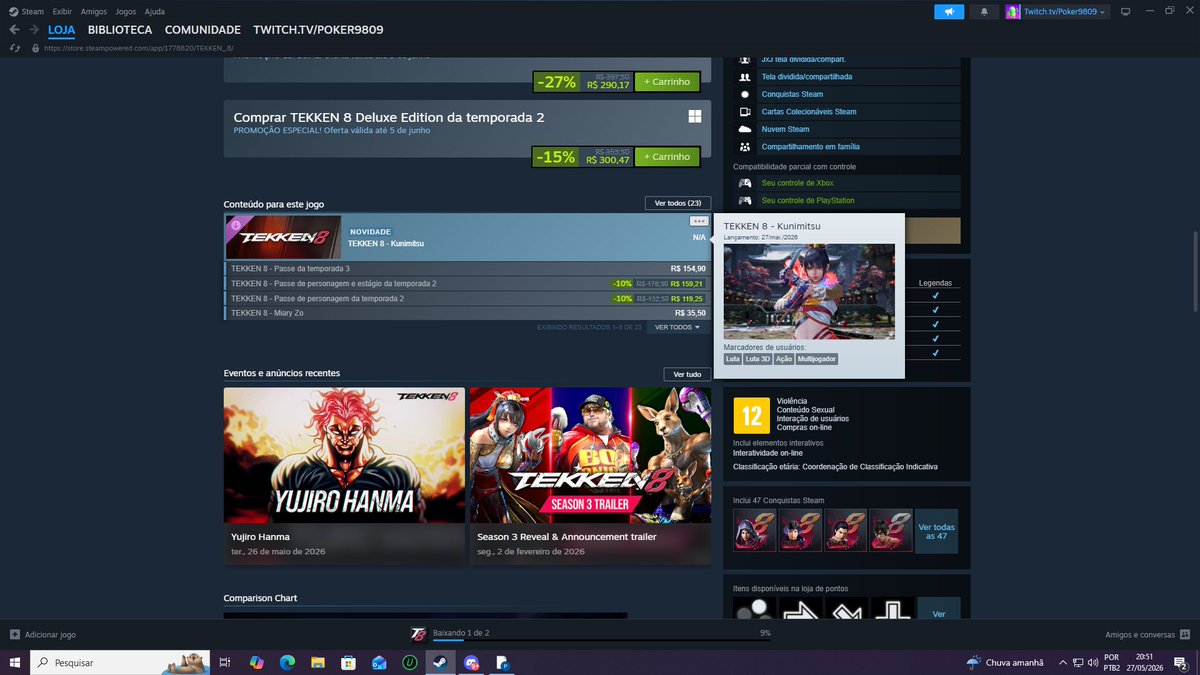Click the Multijogador user tag
Image resolution: width=1200 pixels, height=675 pixels.
pos(817,359)
